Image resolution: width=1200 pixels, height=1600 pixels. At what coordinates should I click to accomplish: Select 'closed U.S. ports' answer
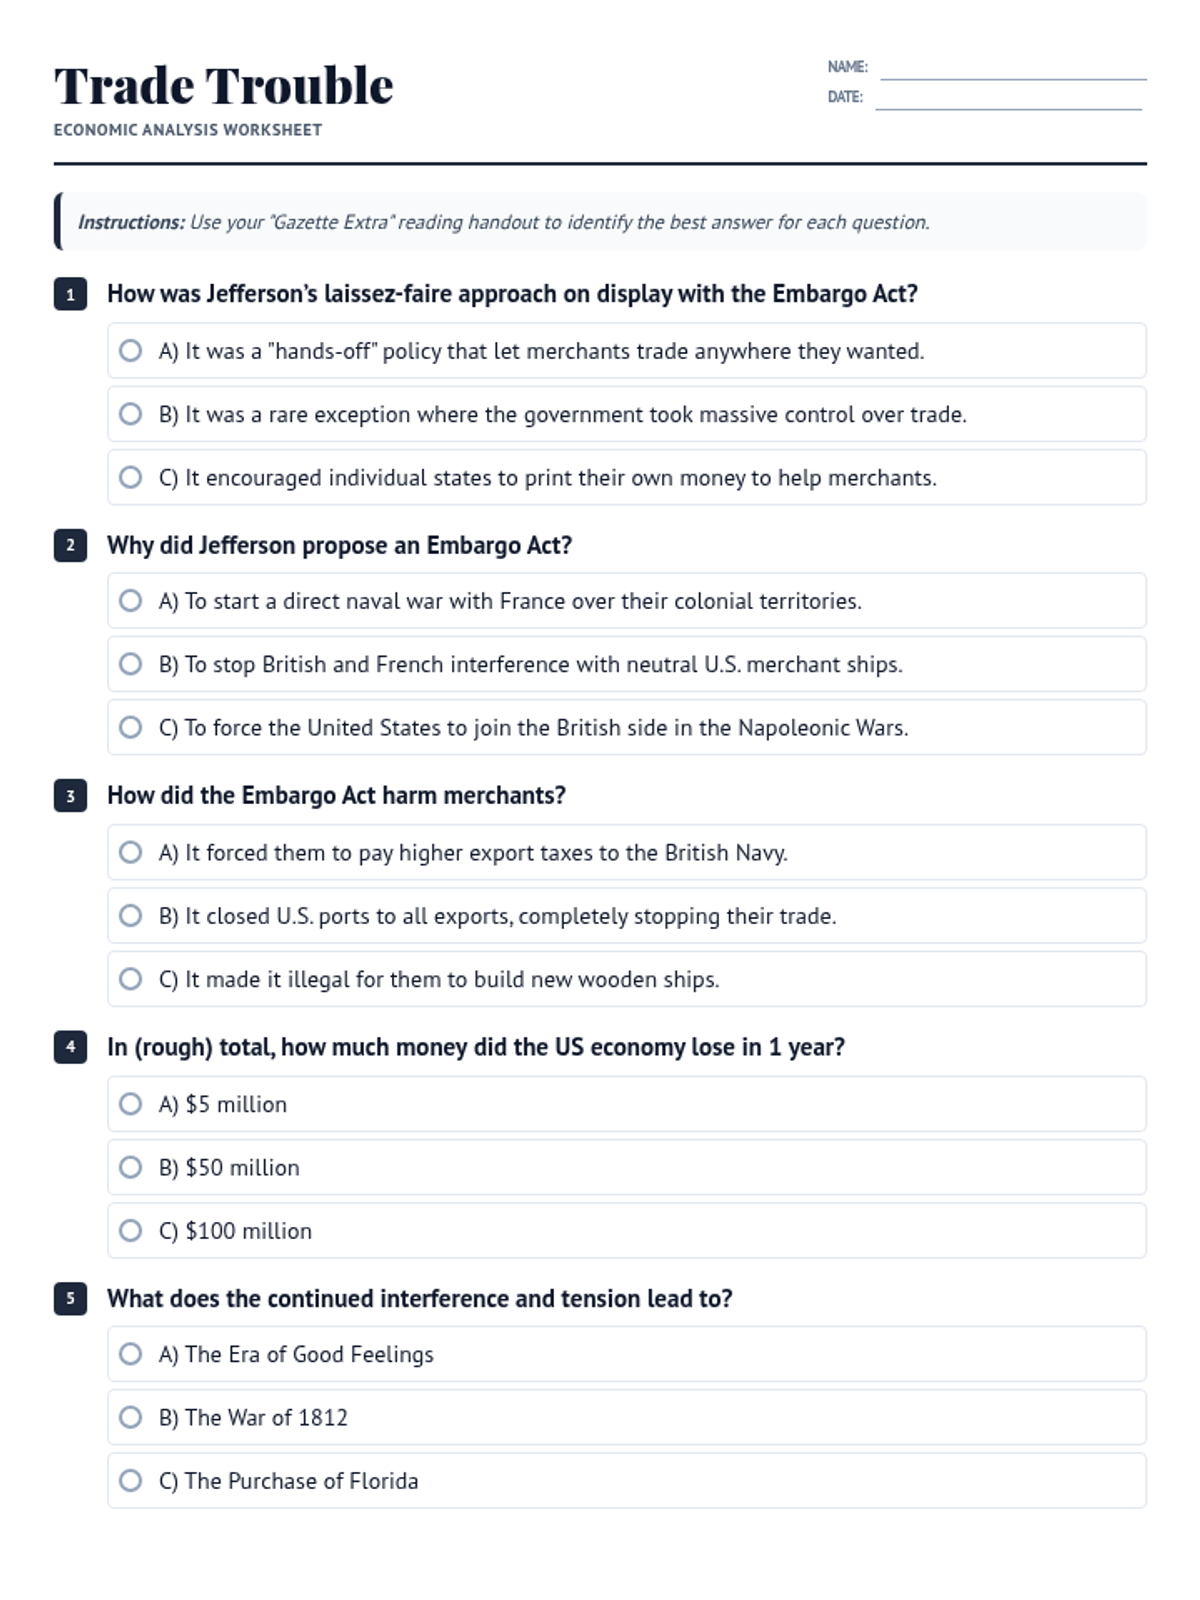click(626, 915)
